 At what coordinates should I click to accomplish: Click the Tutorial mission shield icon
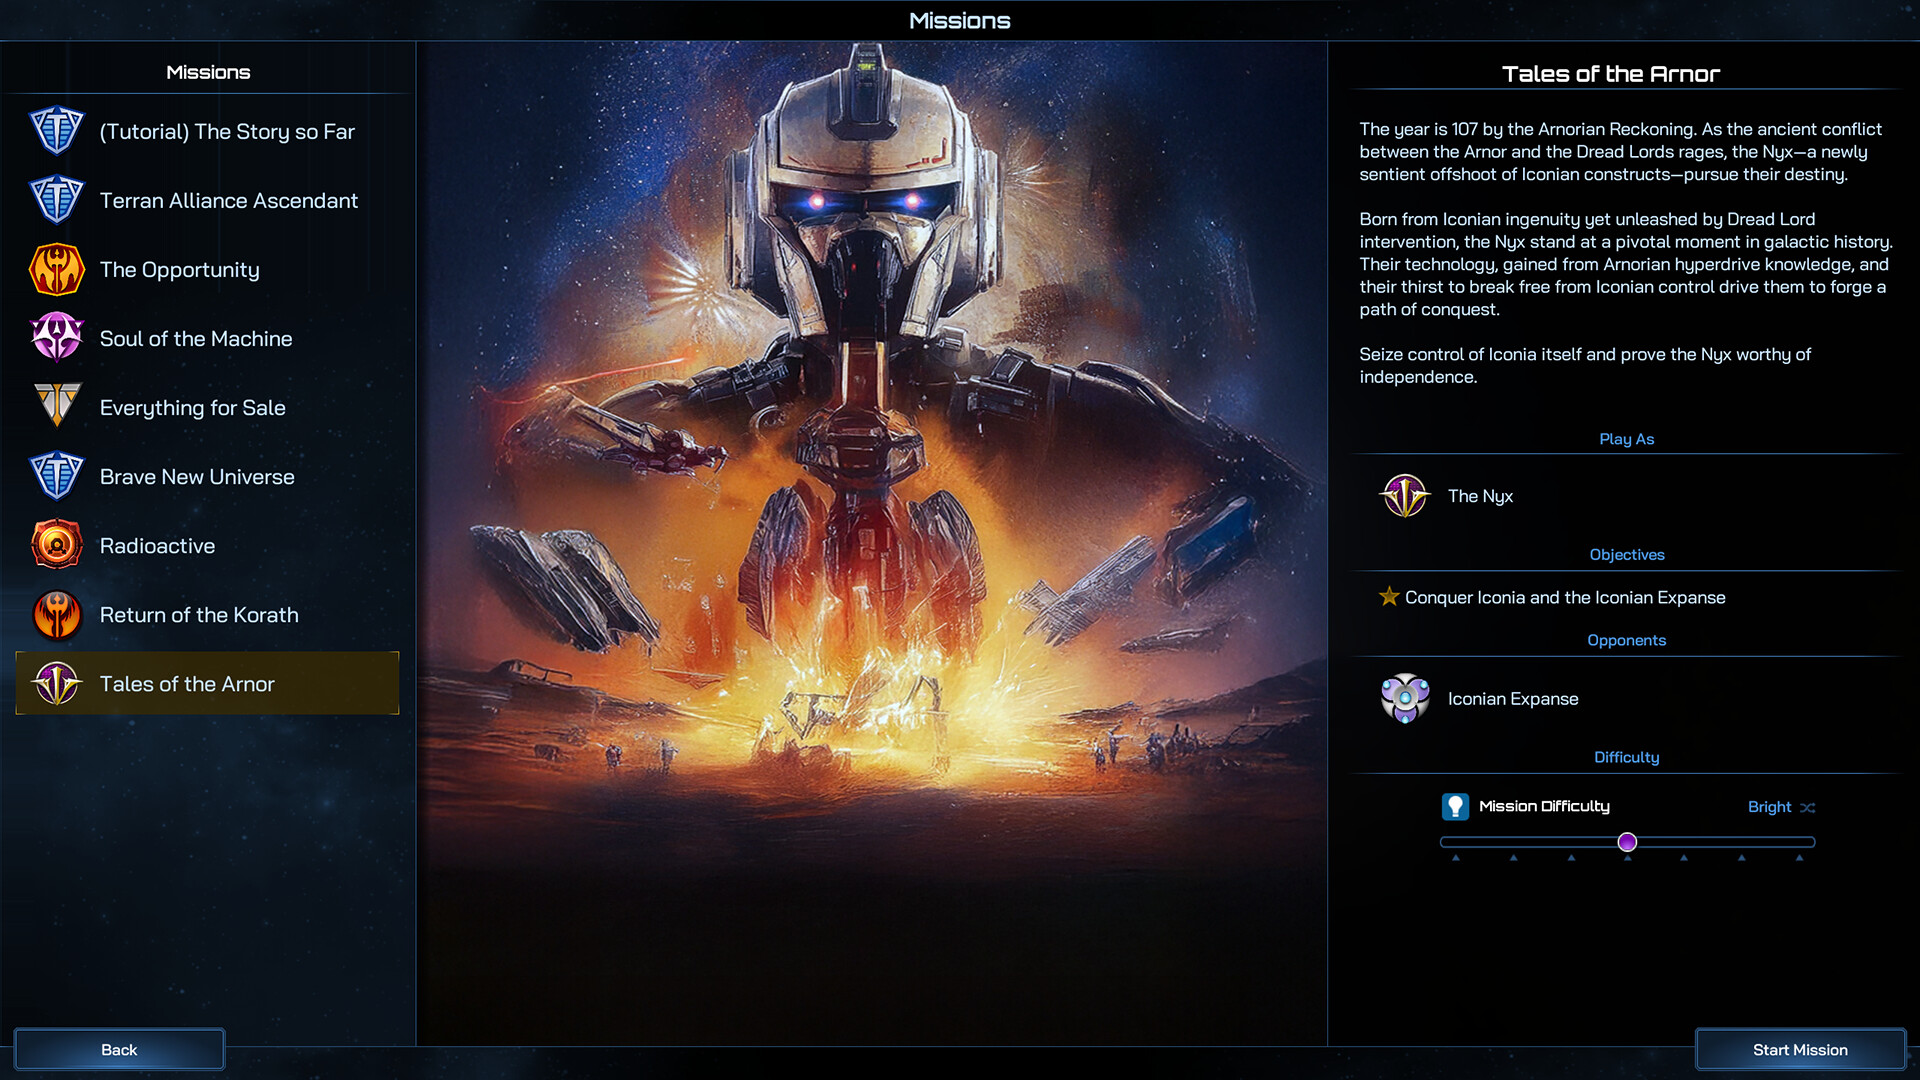57,131
